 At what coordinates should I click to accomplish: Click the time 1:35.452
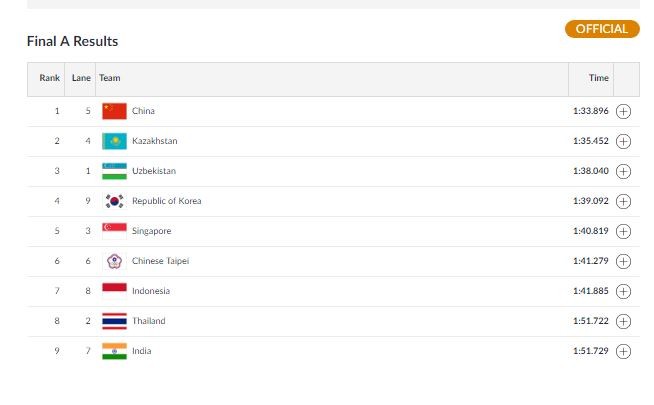coord(591,141)
